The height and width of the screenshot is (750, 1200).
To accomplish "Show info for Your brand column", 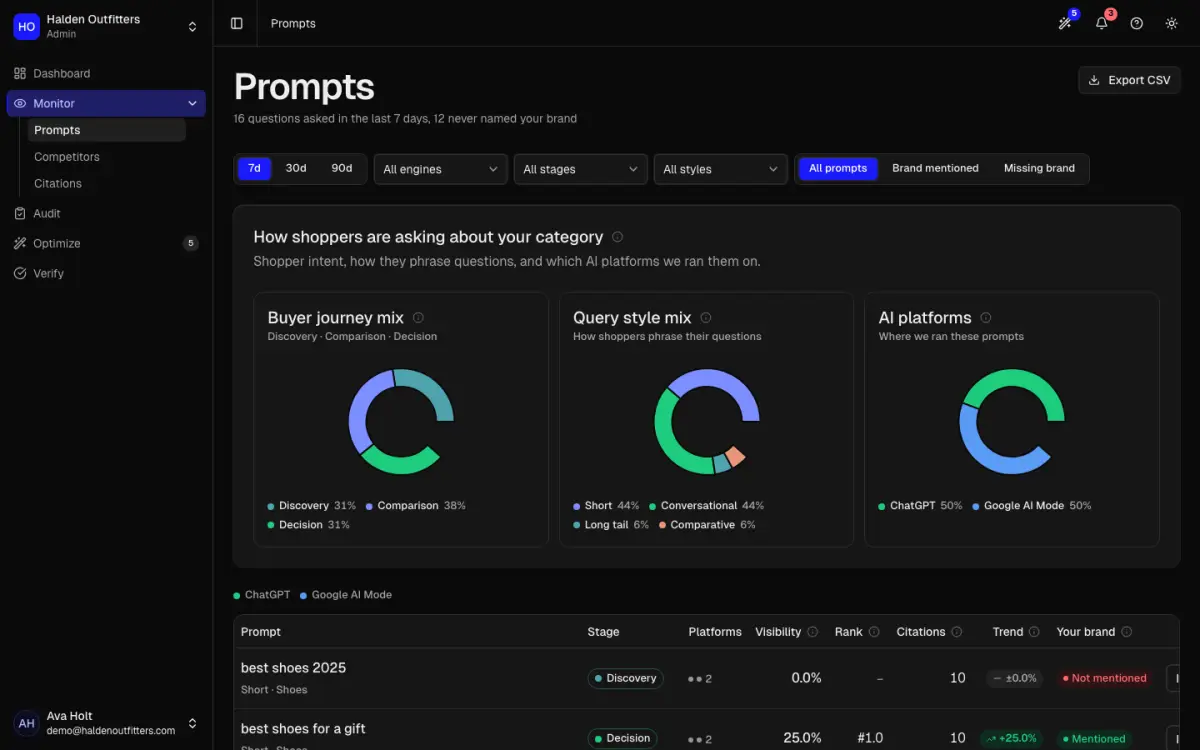I will coord(1127,632).
